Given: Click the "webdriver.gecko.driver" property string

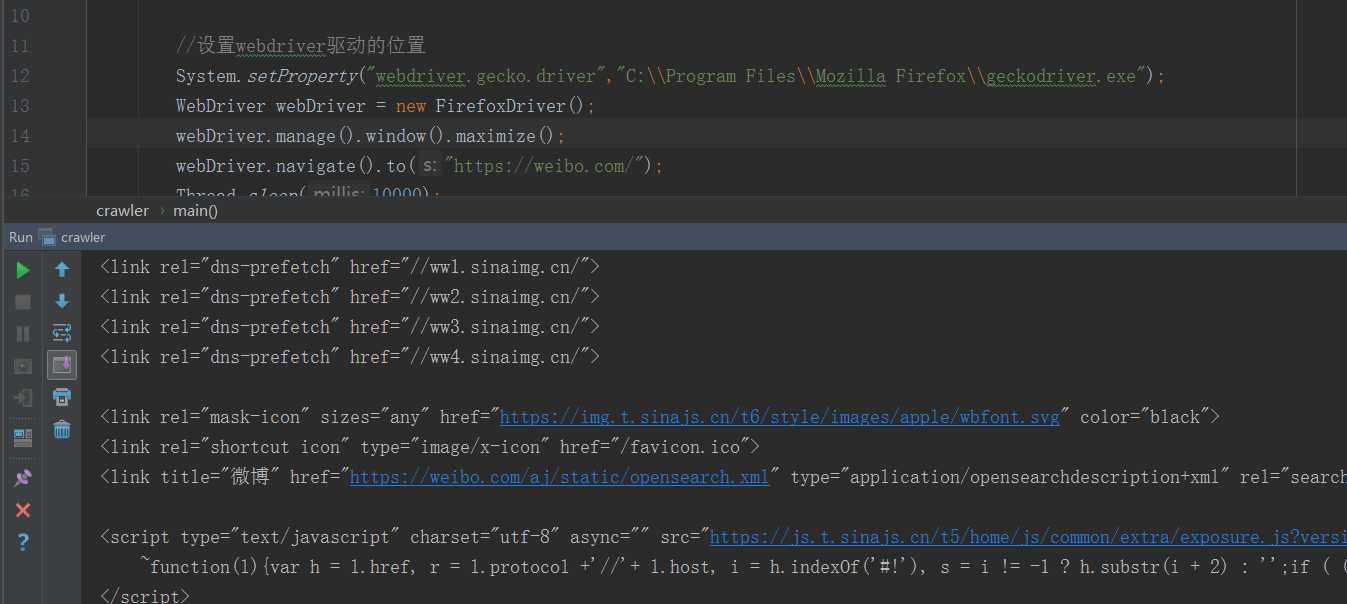Looking at the screenshot, I should 486,76.
